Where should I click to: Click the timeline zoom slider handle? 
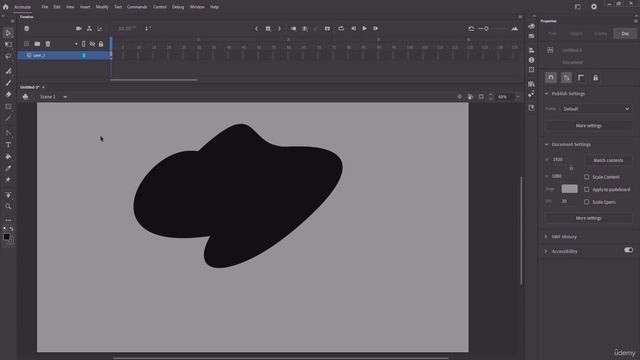486,29
